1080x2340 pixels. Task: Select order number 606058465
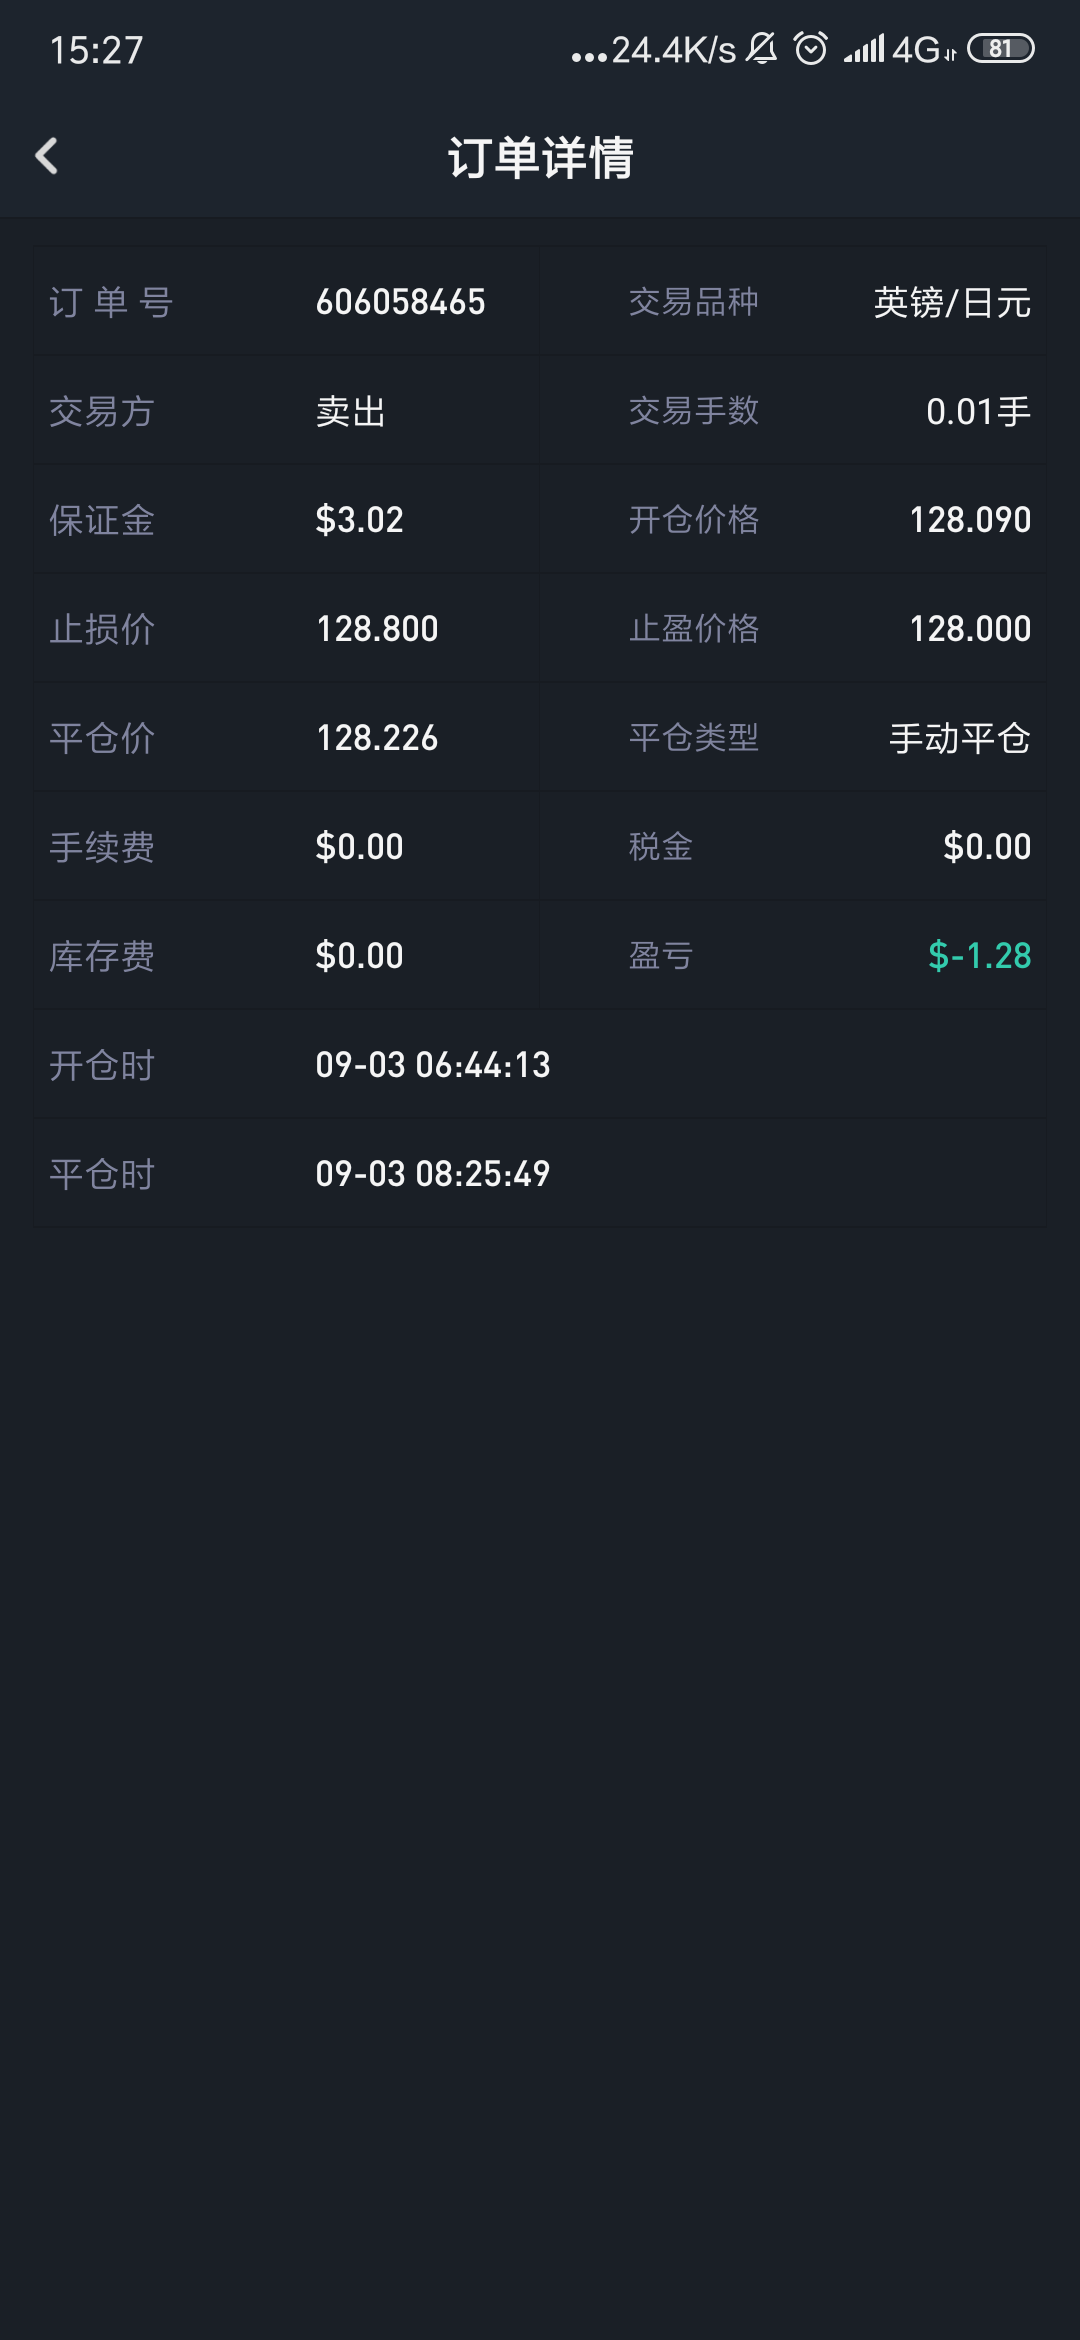tap(400, 302)
